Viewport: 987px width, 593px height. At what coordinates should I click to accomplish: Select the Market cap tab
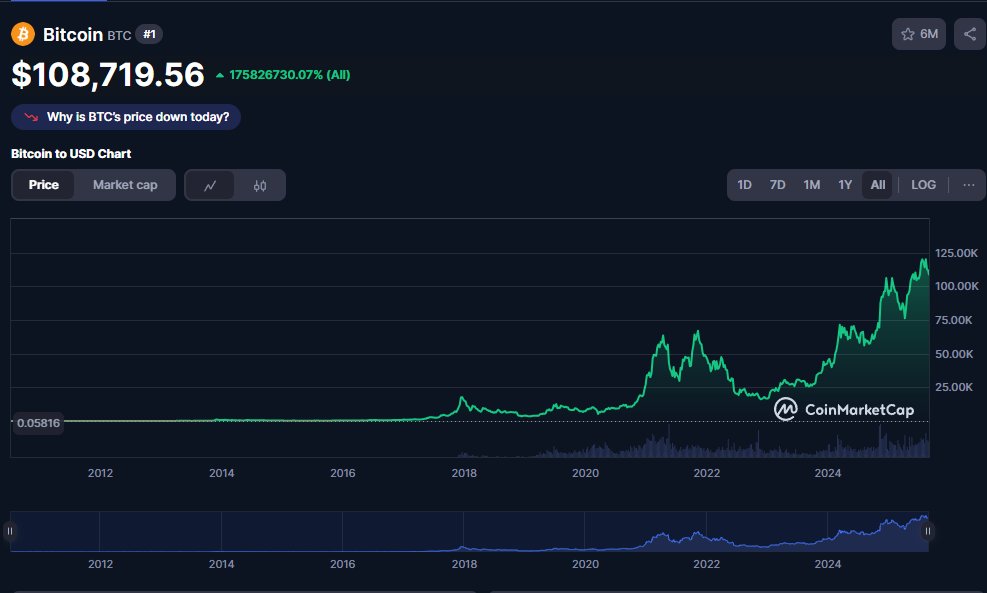[x=125, y=185]
